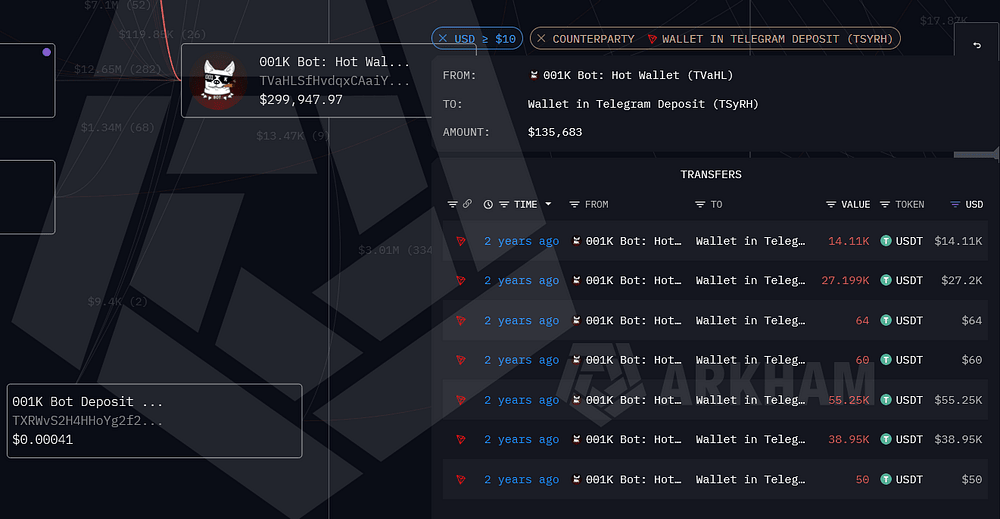Filter transfers by FROM column
1000x519 pixels.
(x=574, y=205)
